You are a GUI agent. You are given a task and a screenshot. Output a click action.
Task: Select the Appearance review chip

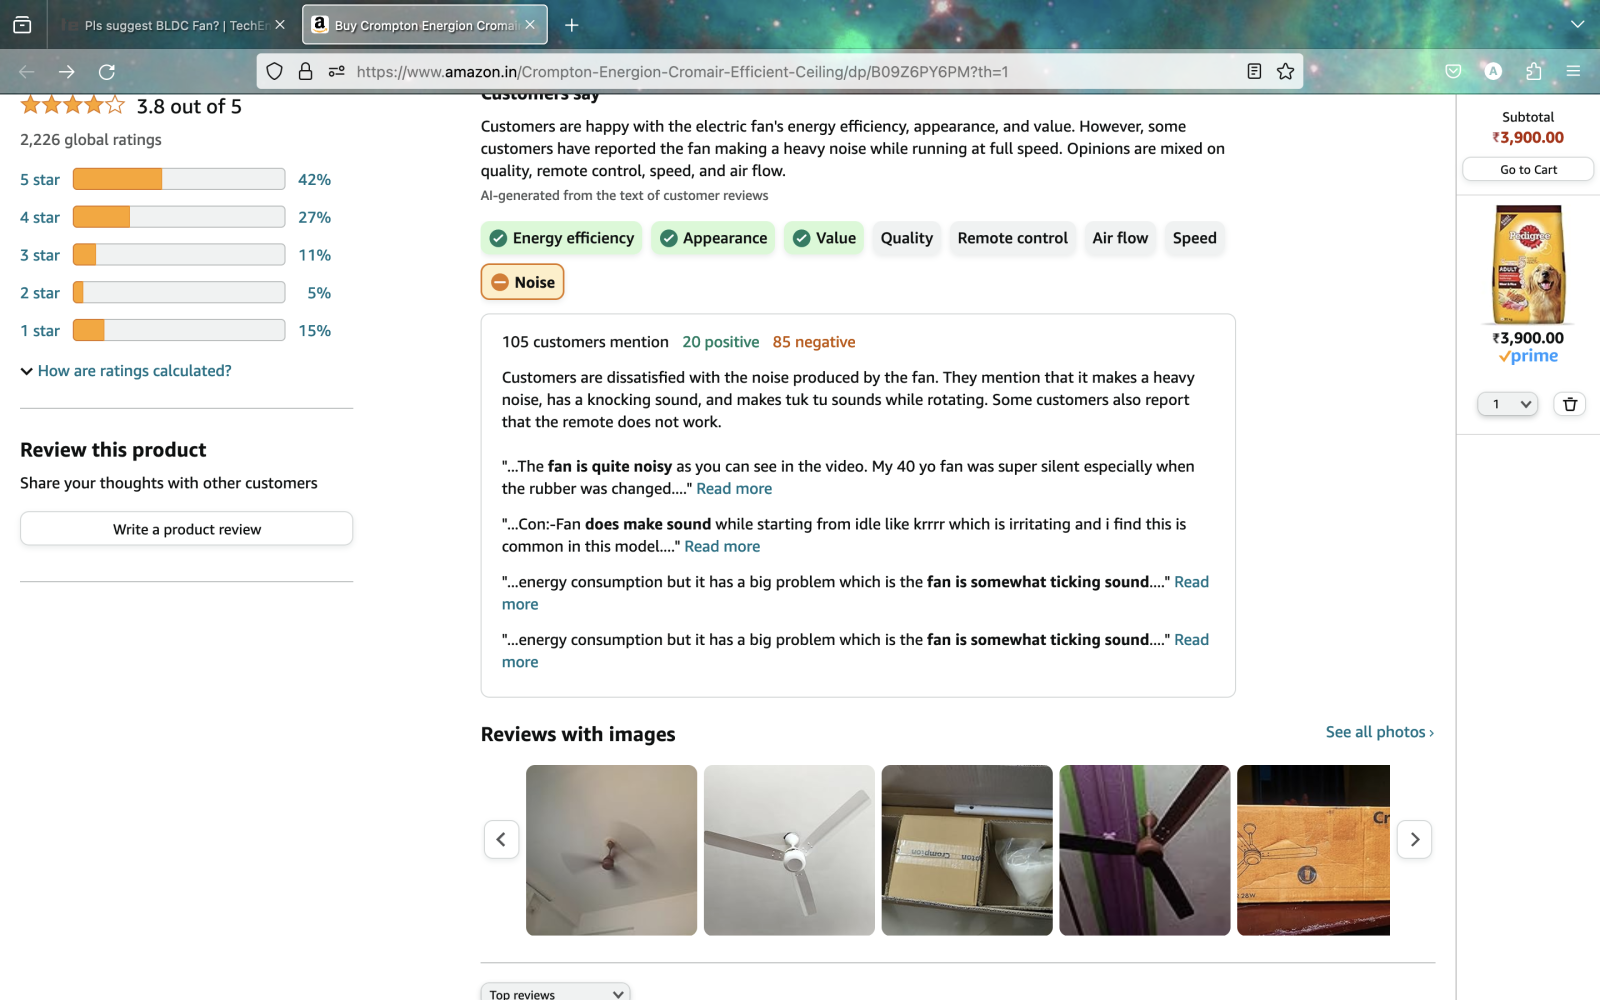point(713,238)
